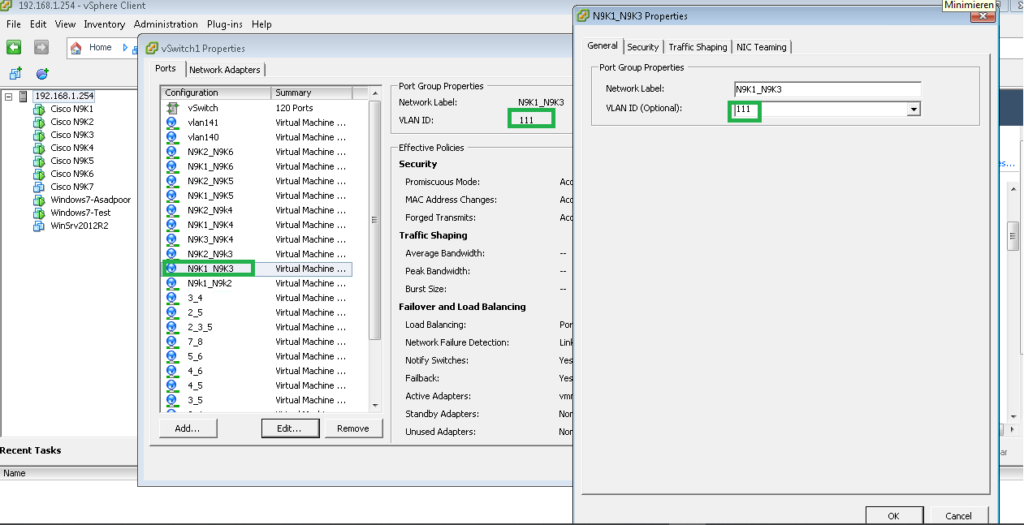
Task: Select the N9K2_N9k3 port group row
Action: [x=257, y=254]
